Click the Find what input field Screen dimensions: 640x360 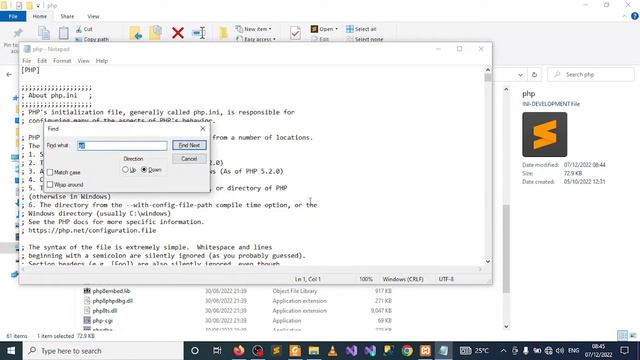pyautogui.click(x=122, y=146)
